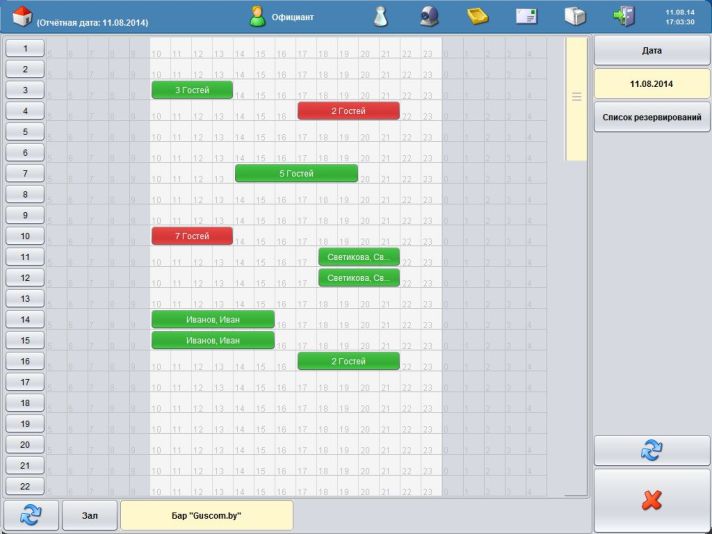This screenshot has height=534, width=712.
Task: Select table row number 14
Action: [25, 319]
